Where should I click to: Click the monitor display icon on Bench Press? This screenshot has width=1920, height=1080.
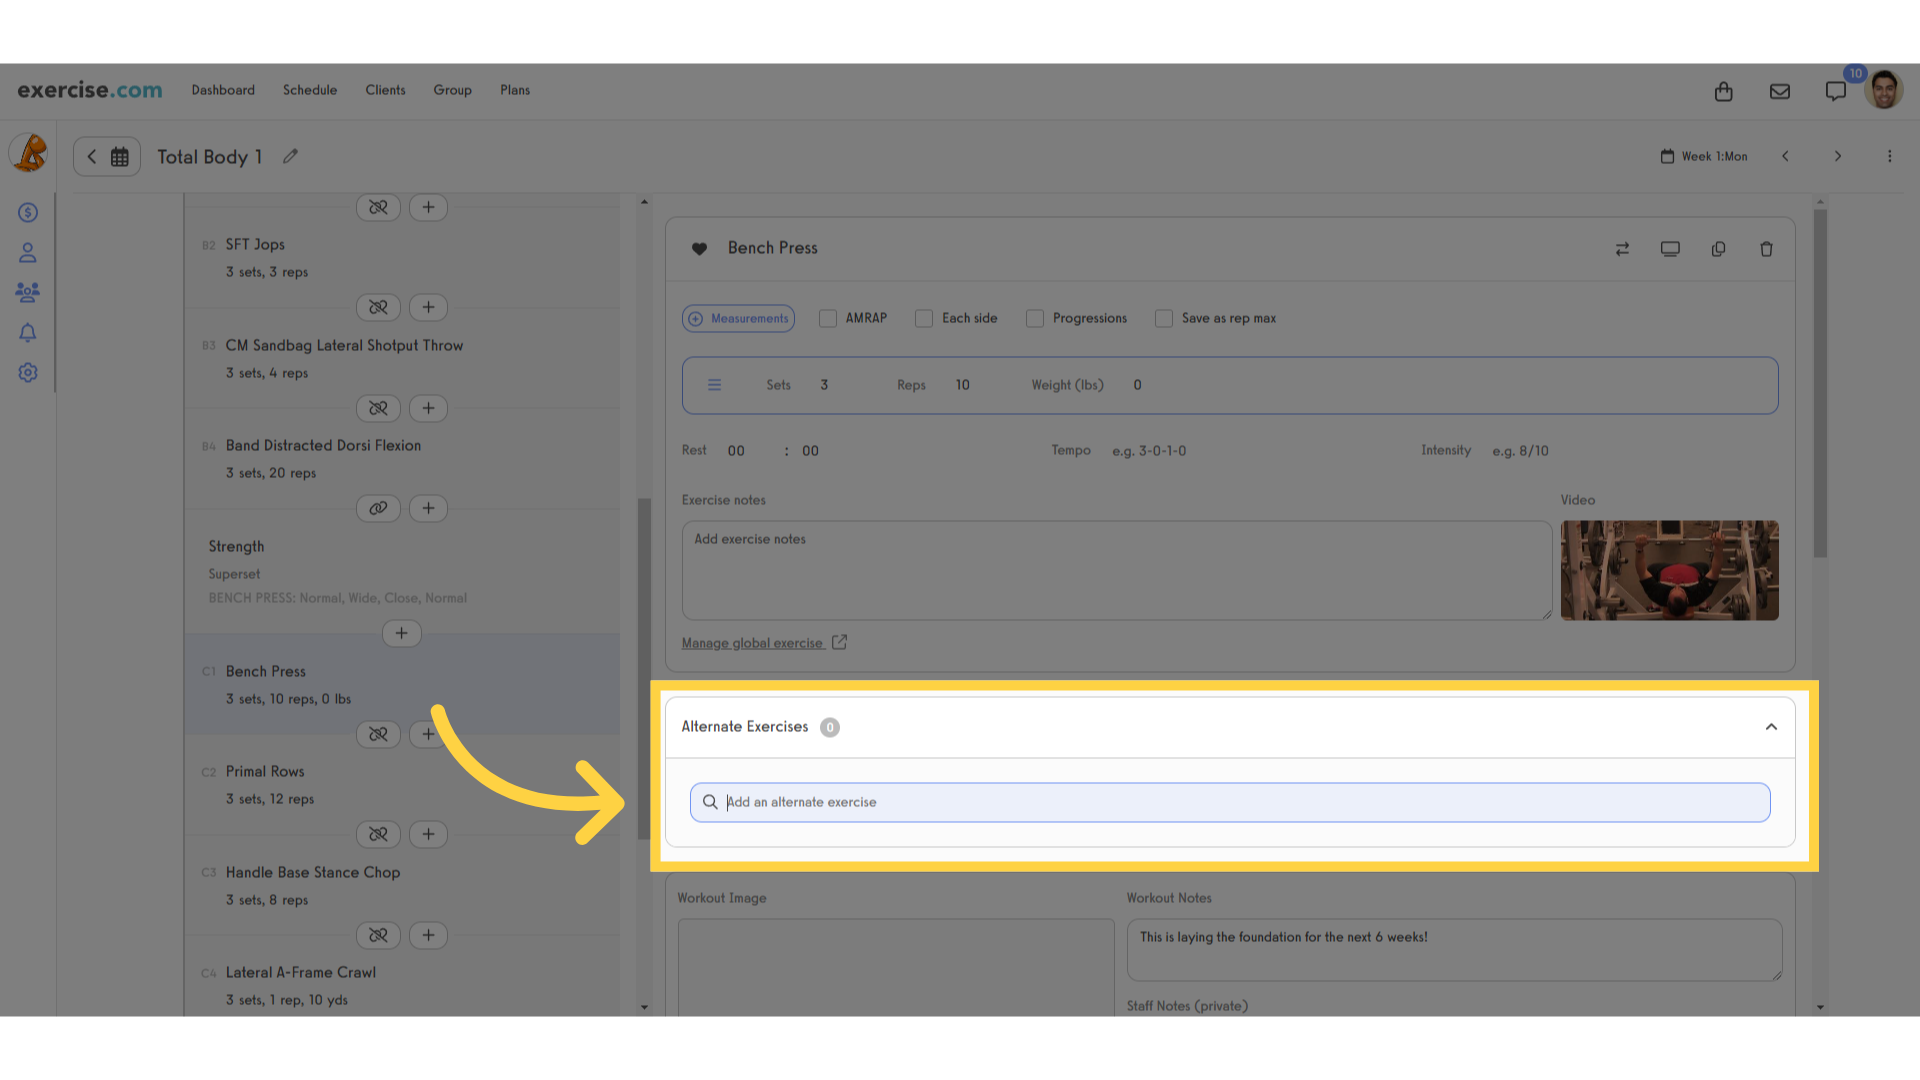pyautogui.click(x=1670, y=249)
